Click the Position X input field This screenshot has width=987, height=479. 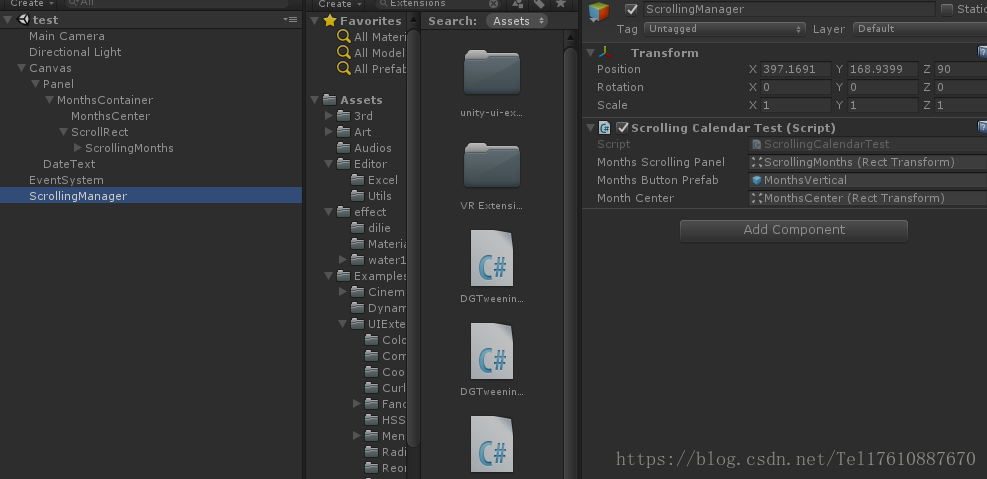[789, 69]
